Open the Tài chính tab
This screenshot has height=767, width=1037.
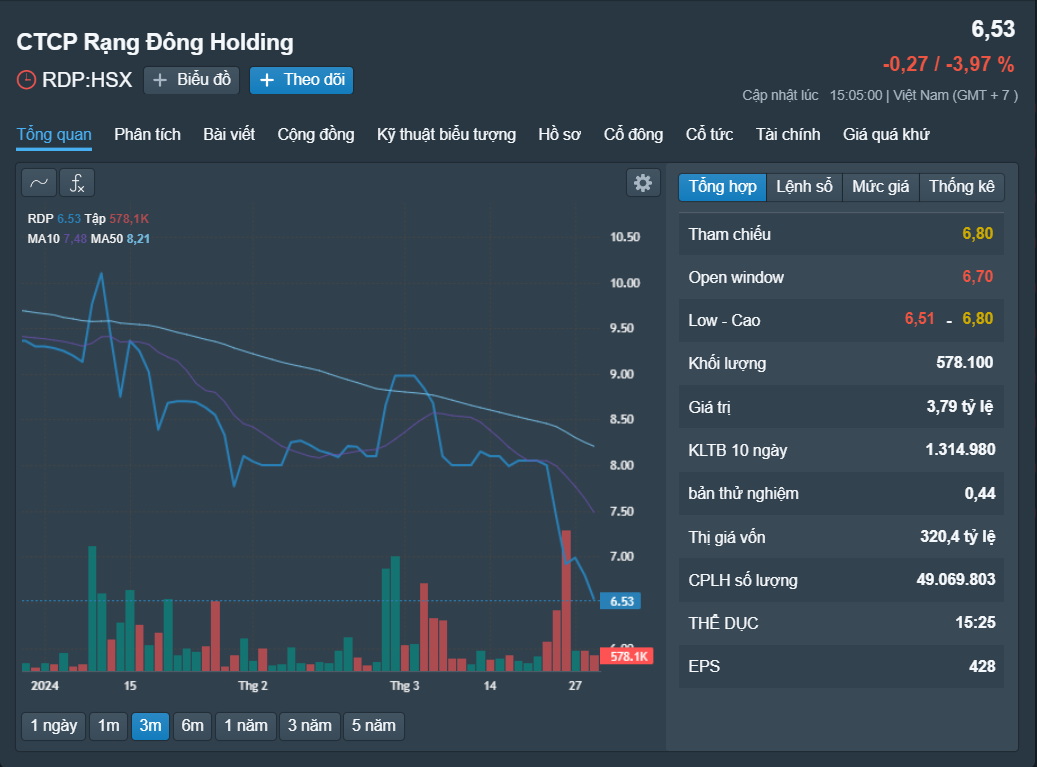[x=788, y=135]
